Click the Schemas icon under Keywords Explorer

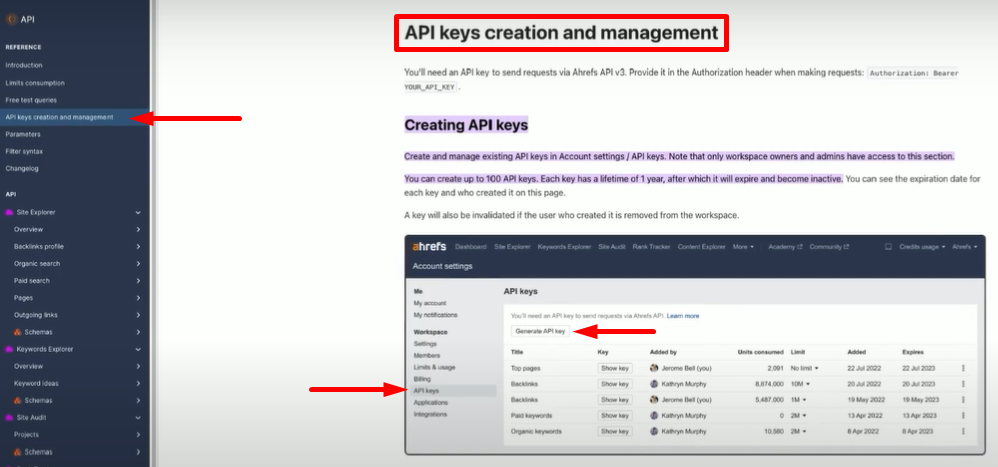pyautogui.click(x=18, y=401)
